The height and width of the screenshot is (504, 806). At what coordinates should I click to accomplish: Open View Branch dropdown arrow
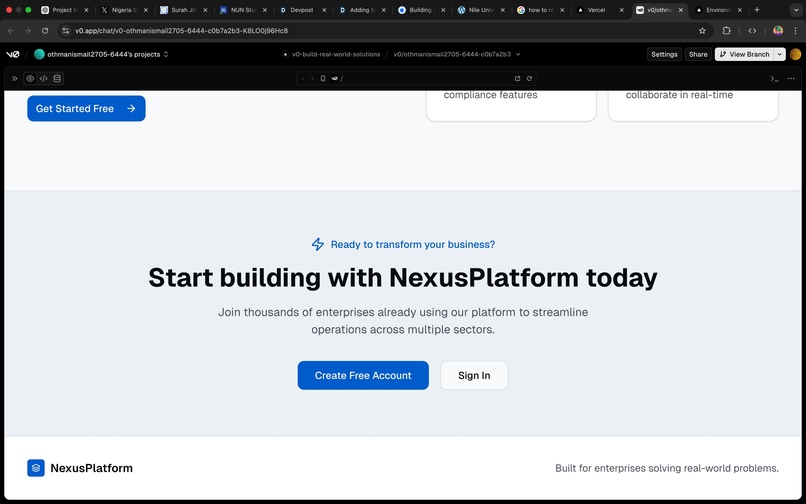tap(780, 54)
